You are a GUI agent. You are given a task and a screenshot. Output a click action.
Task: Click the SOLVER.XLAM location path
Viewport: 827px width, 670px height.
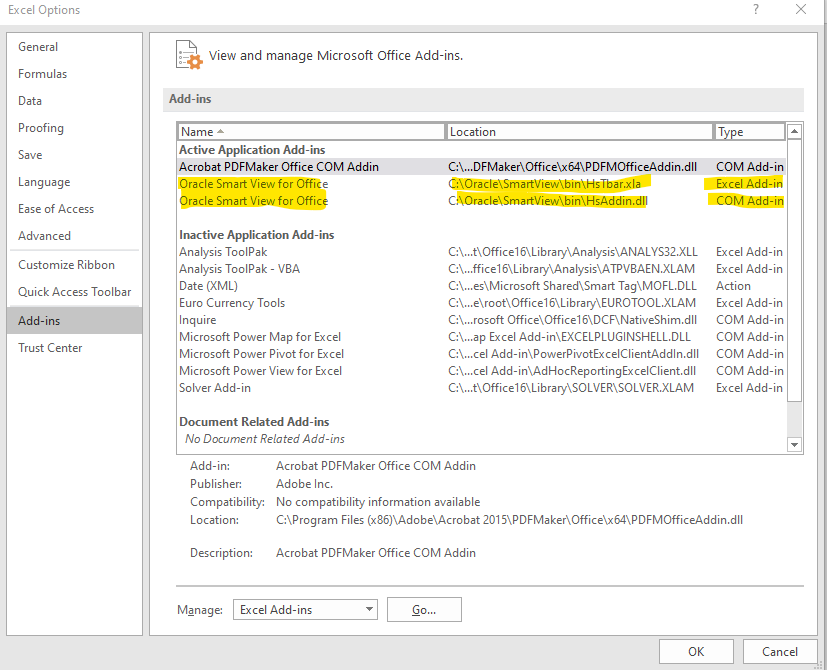click(571, 388)
